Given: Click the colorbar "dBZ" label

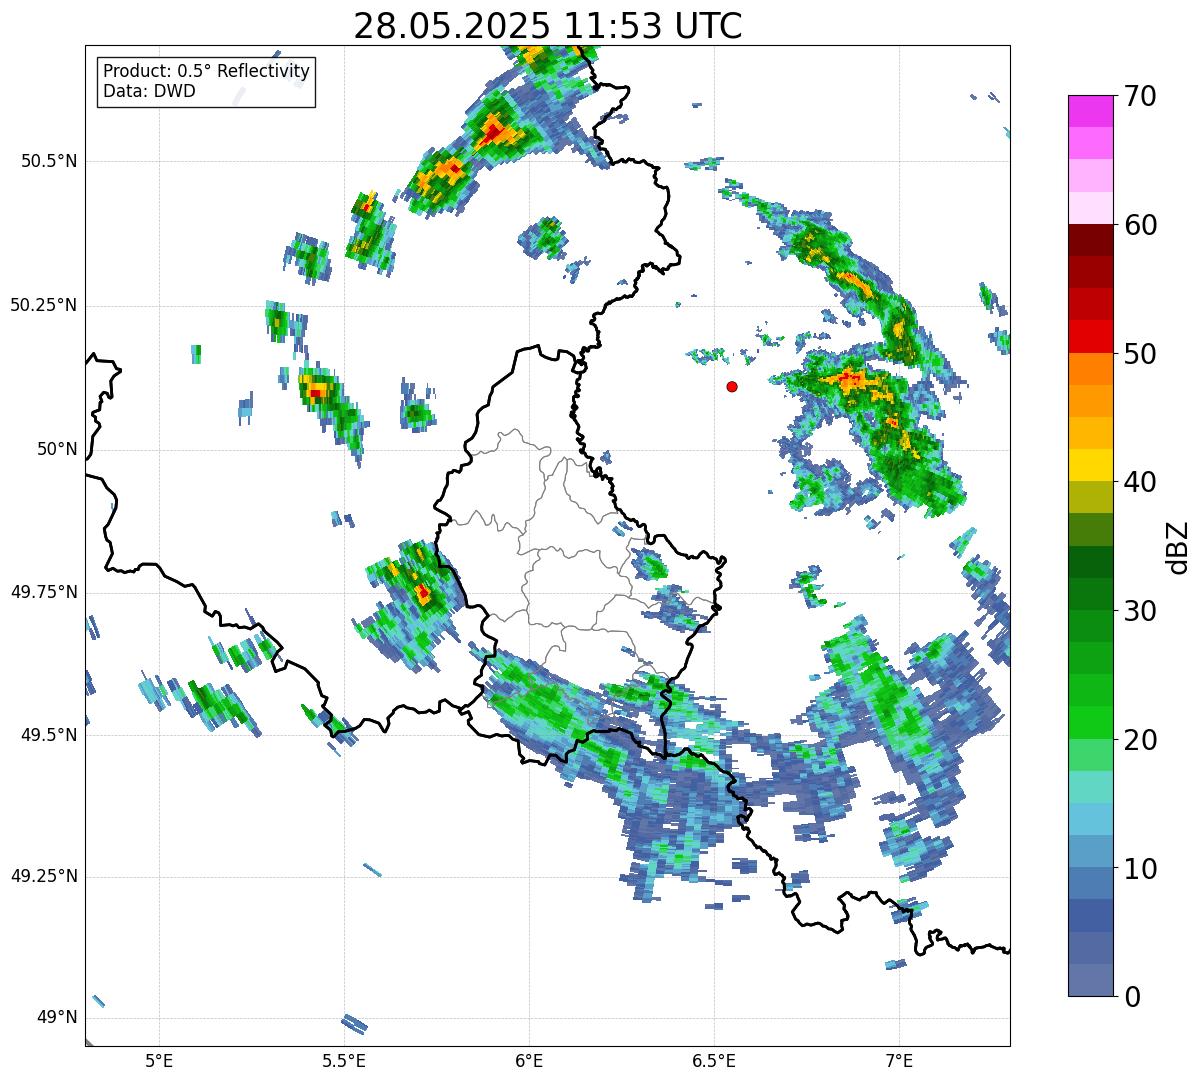Looking at the screenshot, I should (1178, 546).
